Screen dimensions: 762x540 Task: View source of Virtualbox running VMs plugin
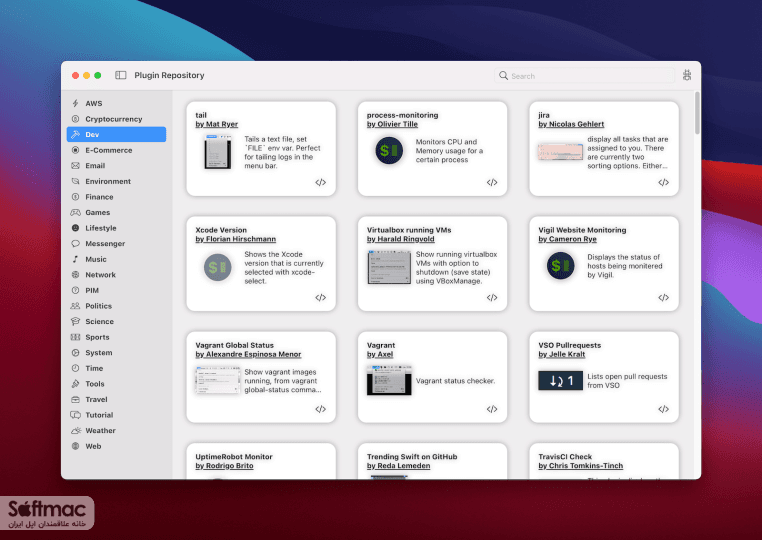click(492, 297)
